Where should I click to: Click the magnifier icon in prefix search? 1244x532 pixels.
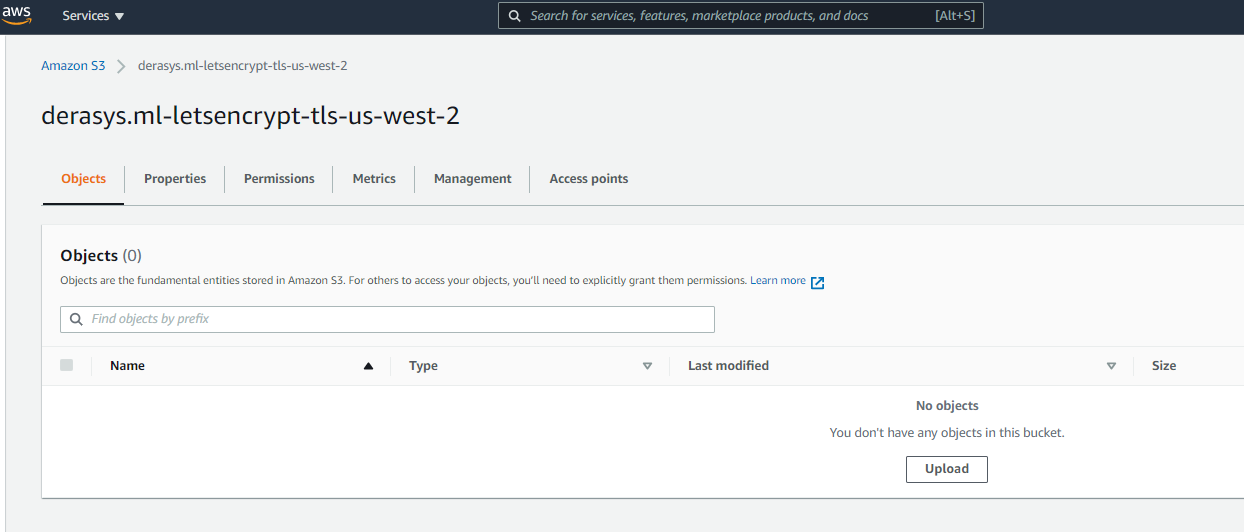tap(76, 319)
